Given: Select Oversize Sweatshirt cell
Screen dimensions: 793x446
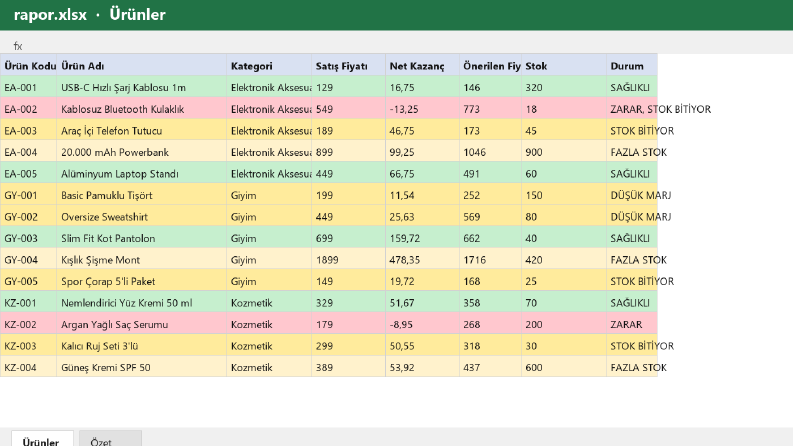Looking at the screenshot, I should [142, 216].
